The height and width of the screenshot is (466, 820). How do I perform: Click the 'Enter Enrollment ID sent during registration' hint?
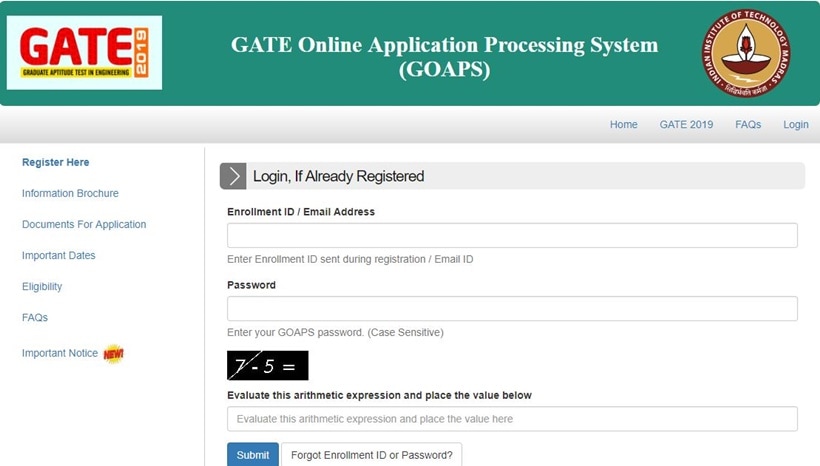350,259
